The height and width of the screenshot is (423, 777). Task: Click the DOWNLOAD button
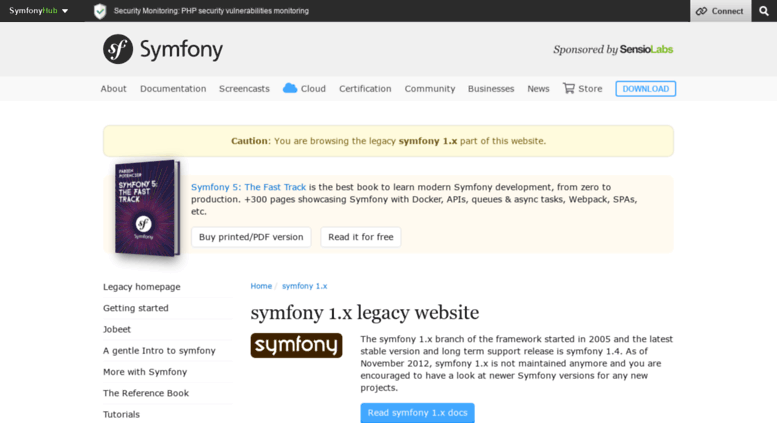click(646, 89)
